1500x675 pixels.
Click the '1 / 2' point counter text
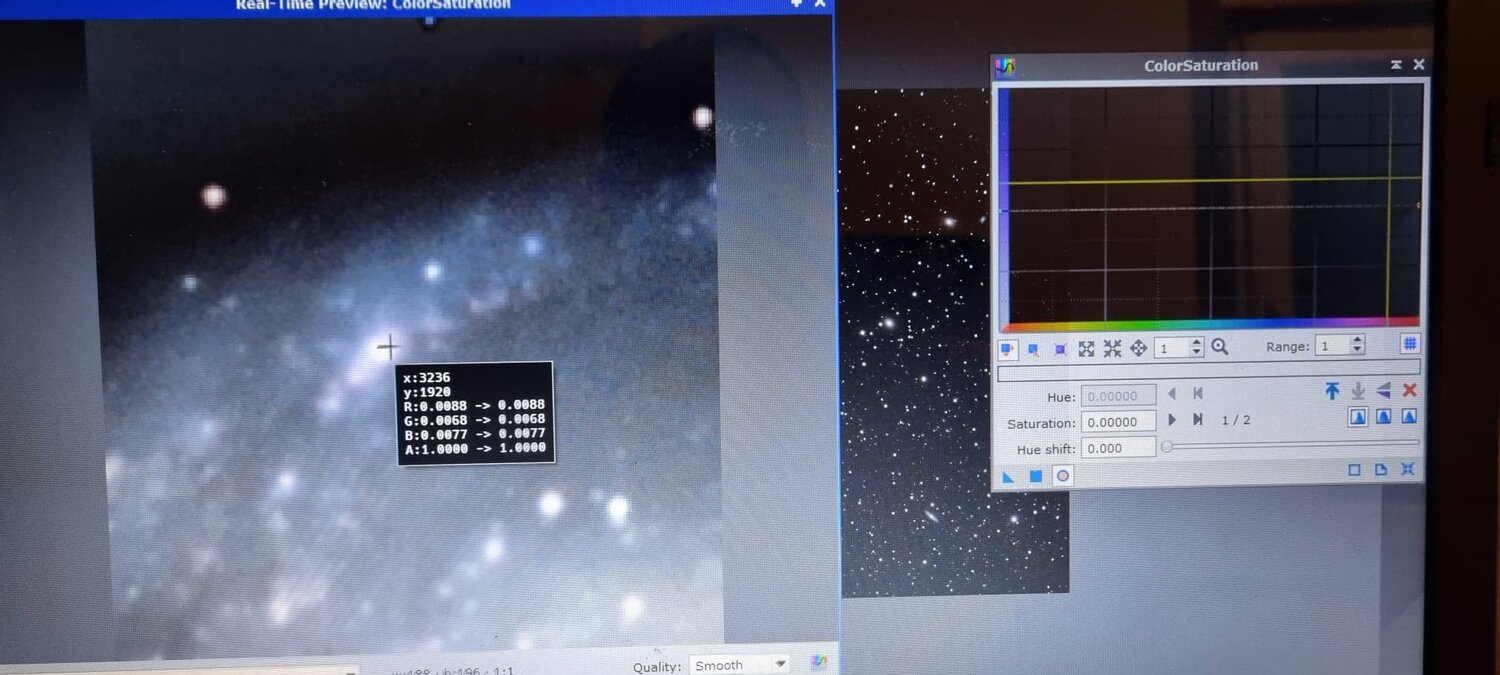click(1236, 421)
